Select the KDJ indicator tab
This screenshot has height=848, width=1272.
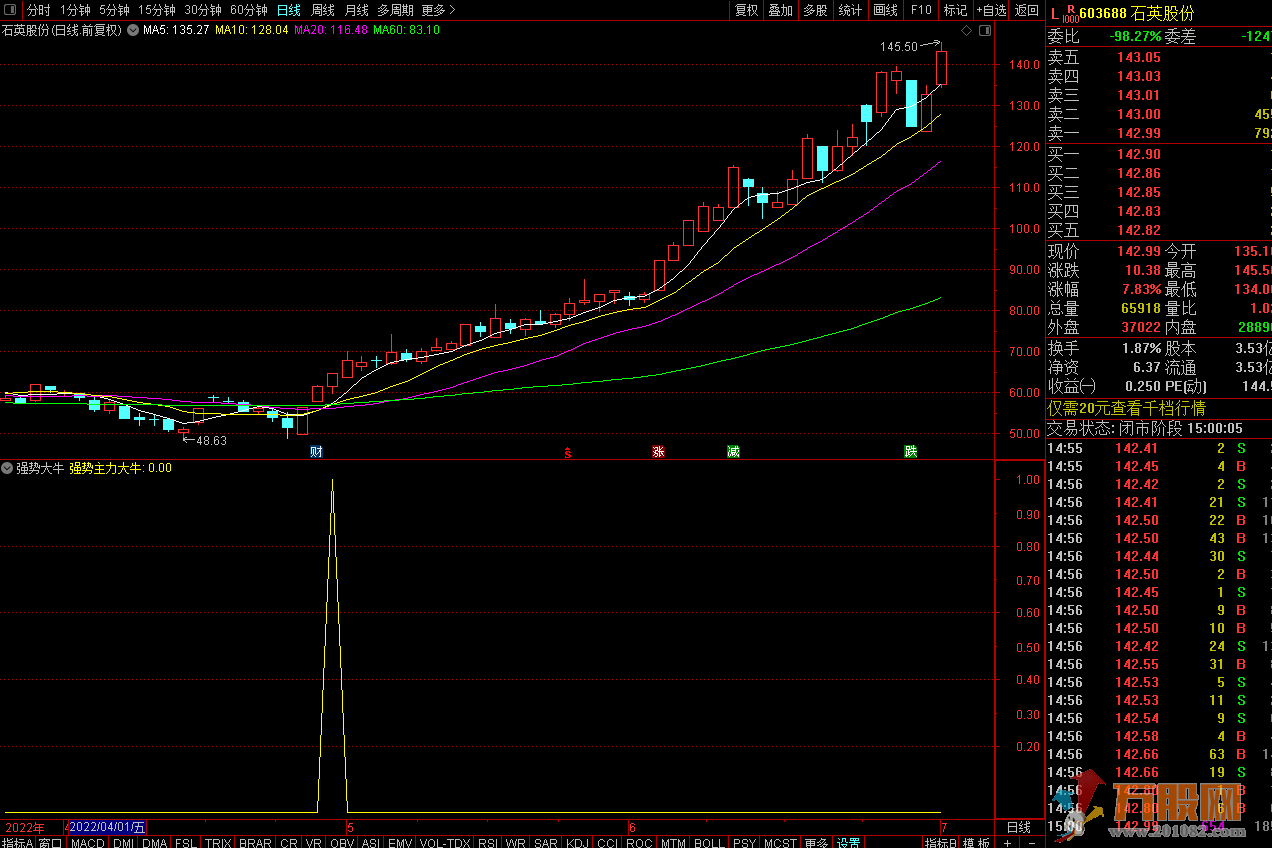pyautogui.click(x=580, y=843)
